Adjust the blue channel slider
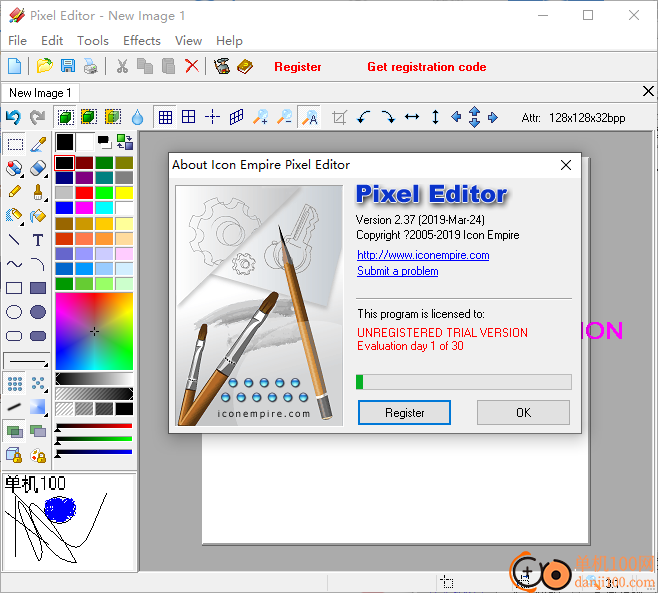This screenshot has height=593, width=658. point(94,453)
